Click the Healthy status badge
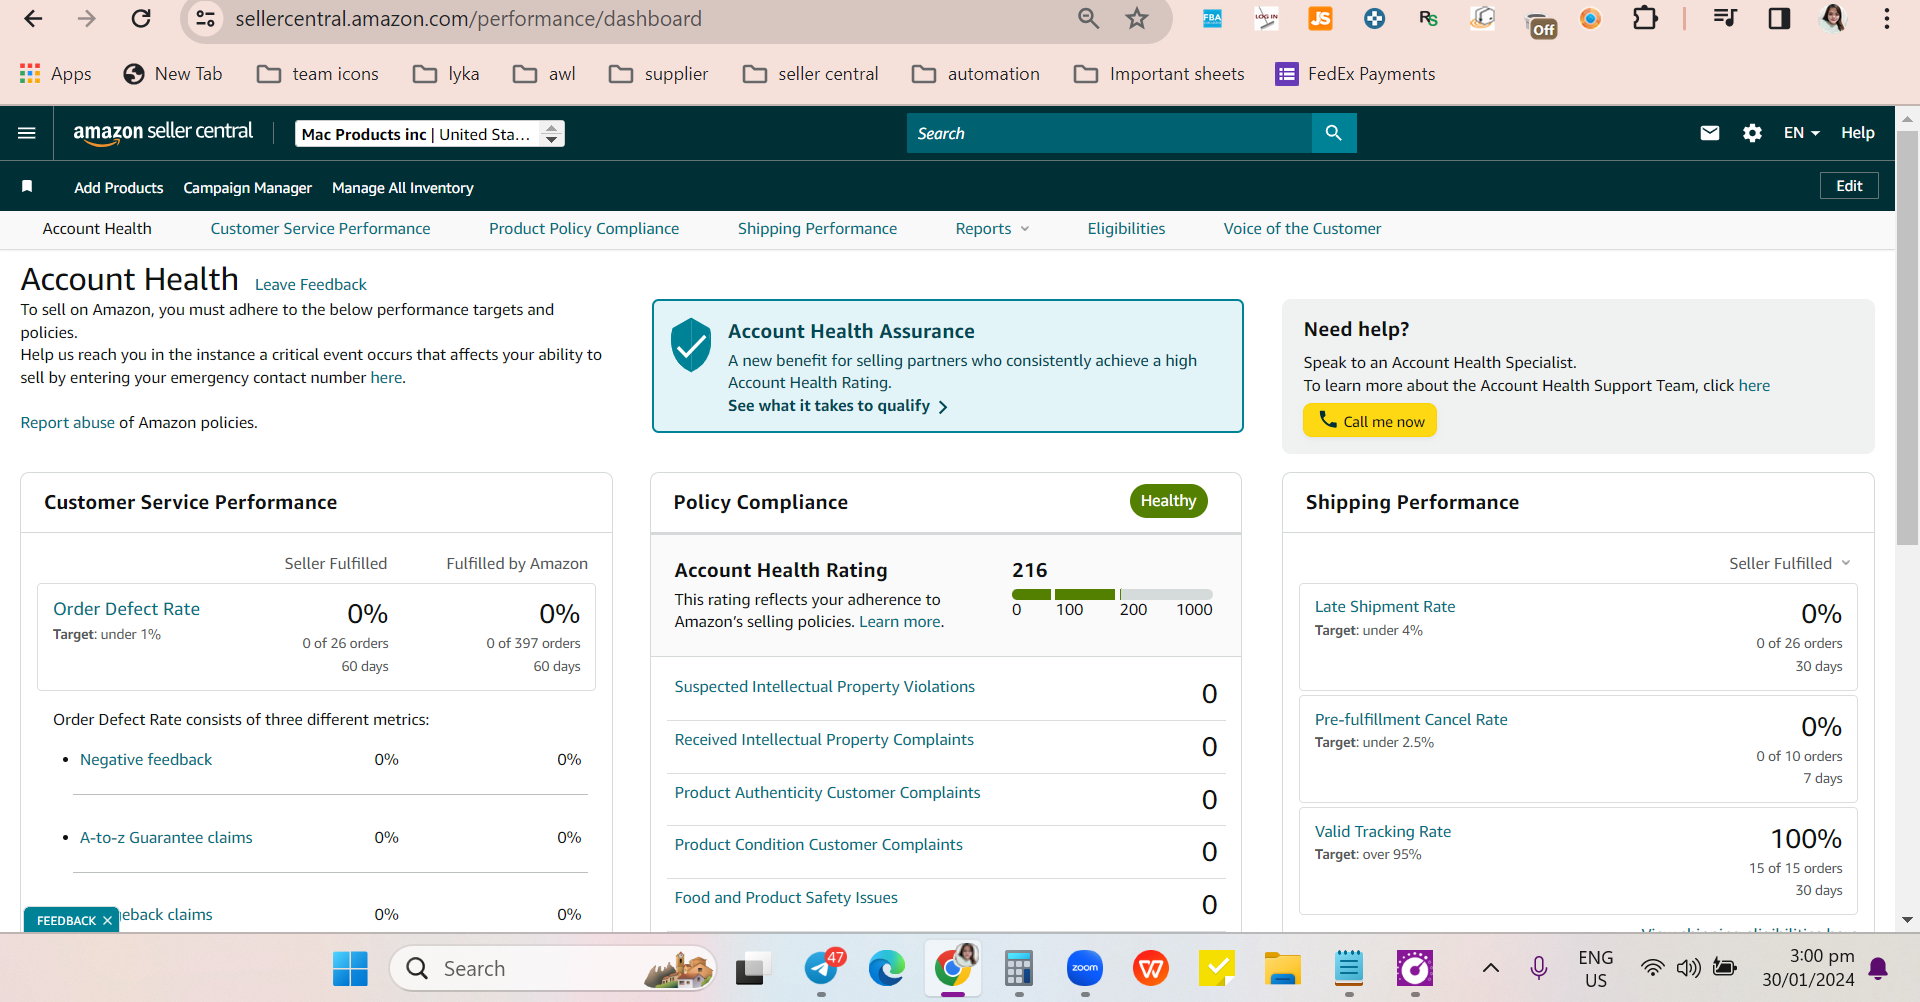Viewport: 1920px width, 1002px height. pos(1168,501)
